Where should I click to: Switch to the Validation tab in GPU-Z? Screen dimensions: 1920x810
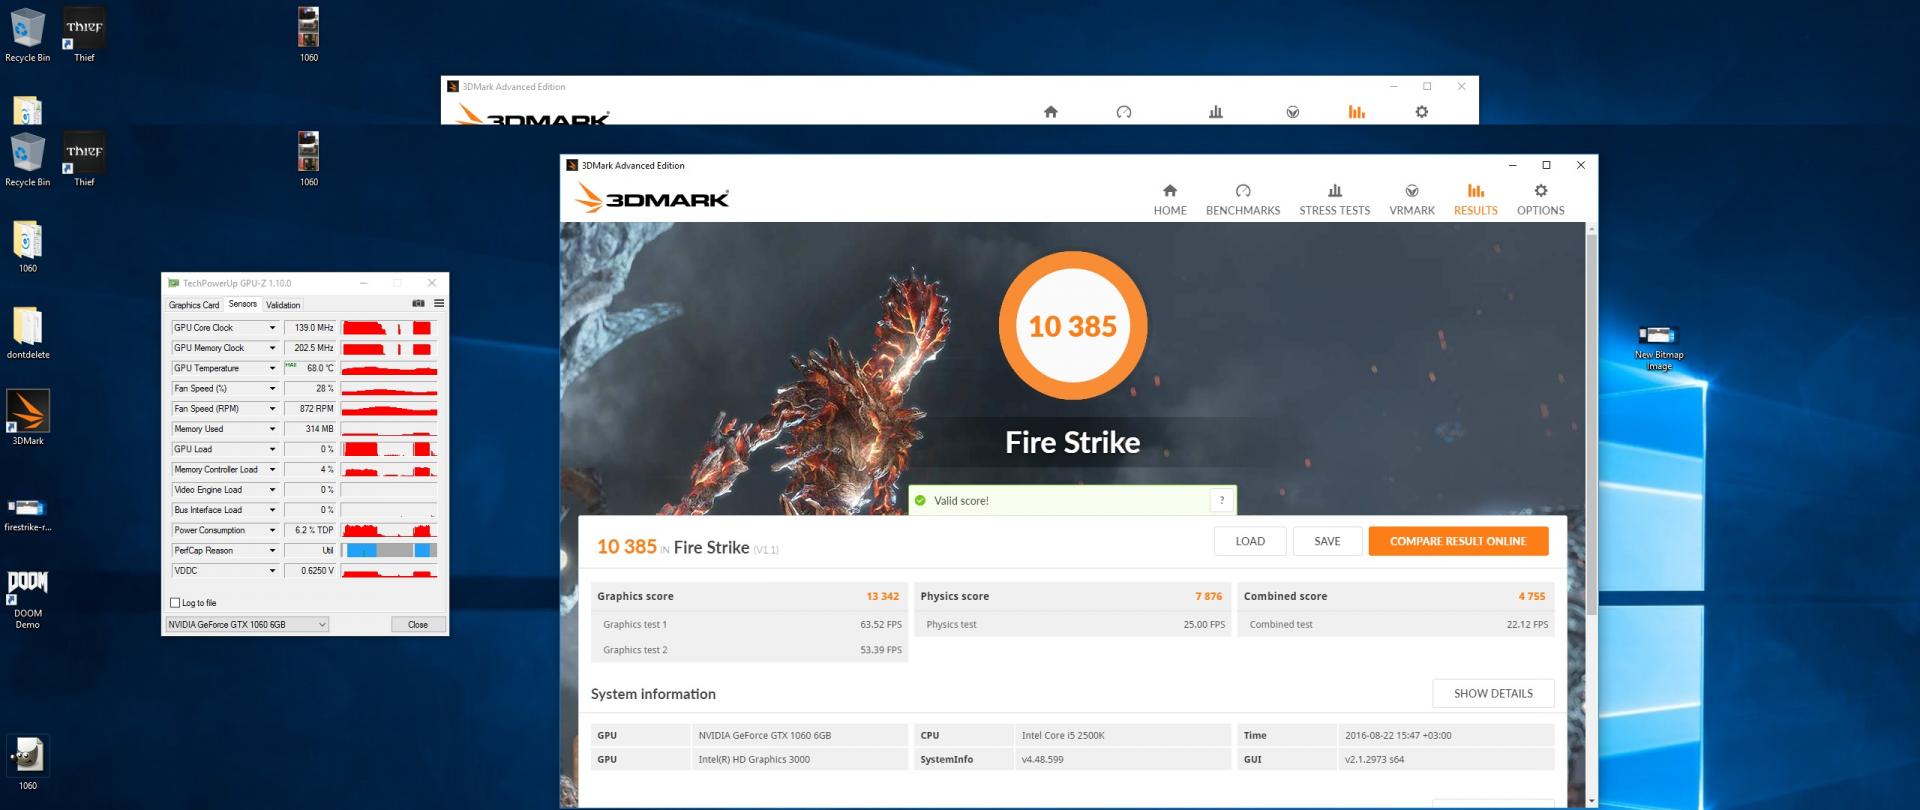[283, 305]
